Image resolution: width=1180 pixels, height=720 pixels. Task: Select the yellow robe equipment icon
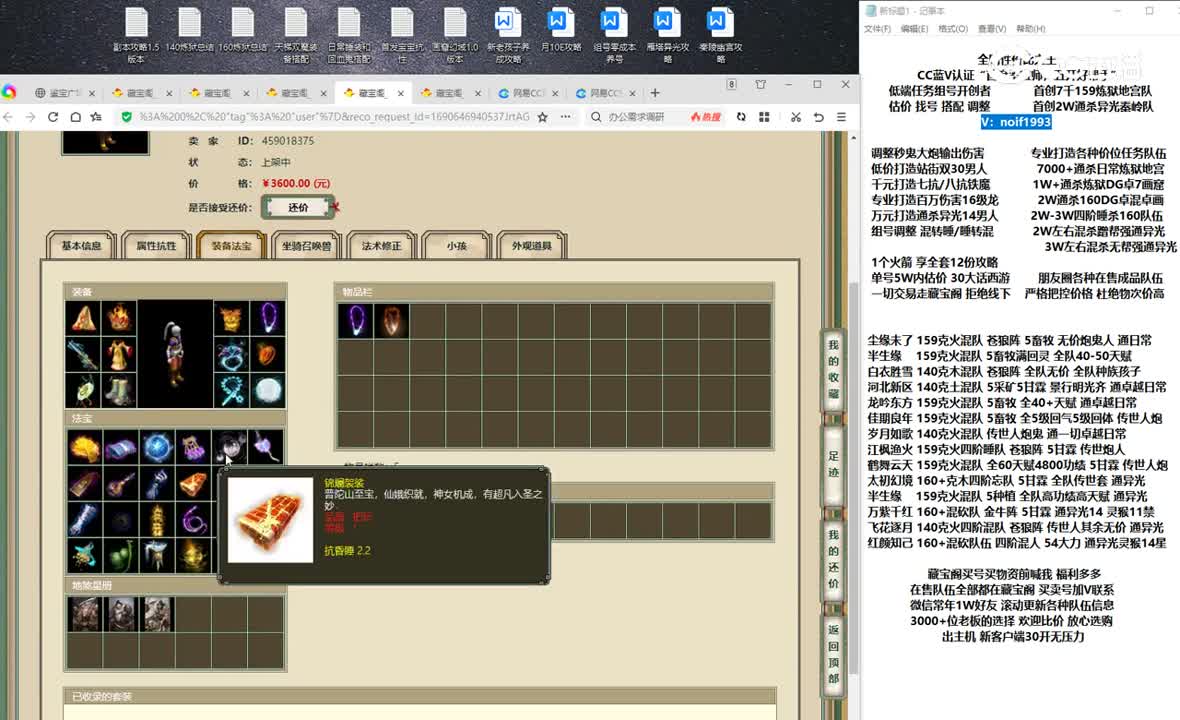(x=119, y=354)
